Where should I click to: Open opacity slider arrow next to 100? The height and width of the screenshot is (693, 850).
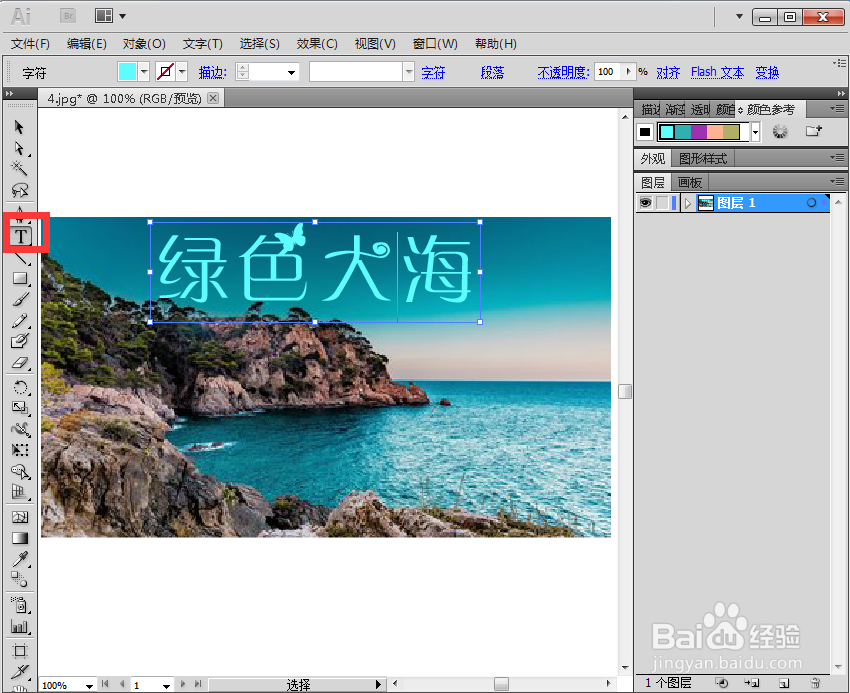[x=628, y=72]
